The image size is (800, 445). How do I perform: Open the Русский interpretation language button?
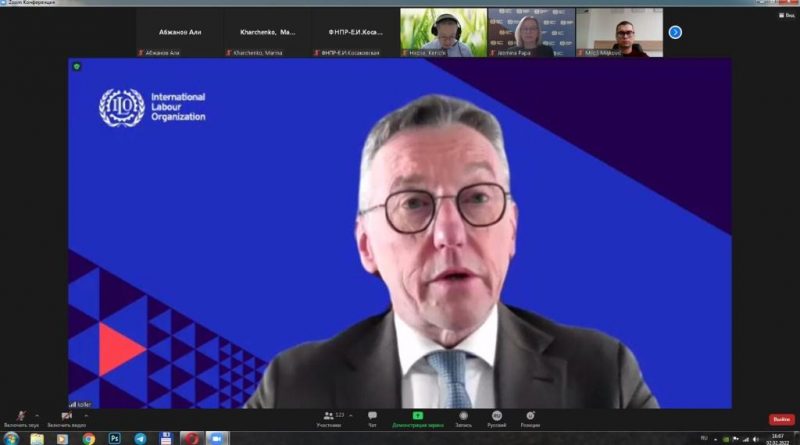[496, 419]
